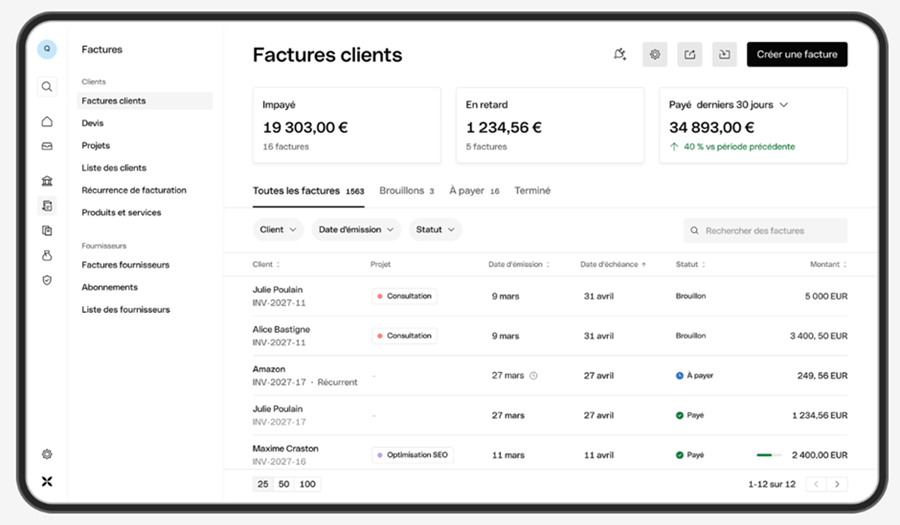Open Devis in the sidebar menu
The image size is (900, 525).
92,123
